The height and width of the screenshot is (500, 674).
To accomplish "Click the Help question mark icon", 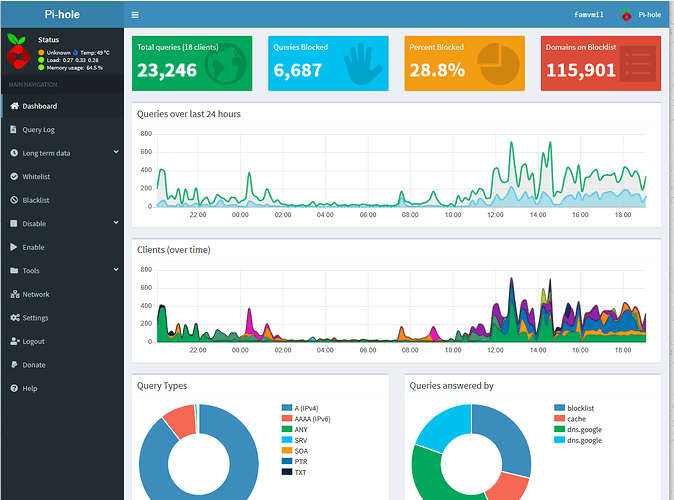I will click(14, 388).
